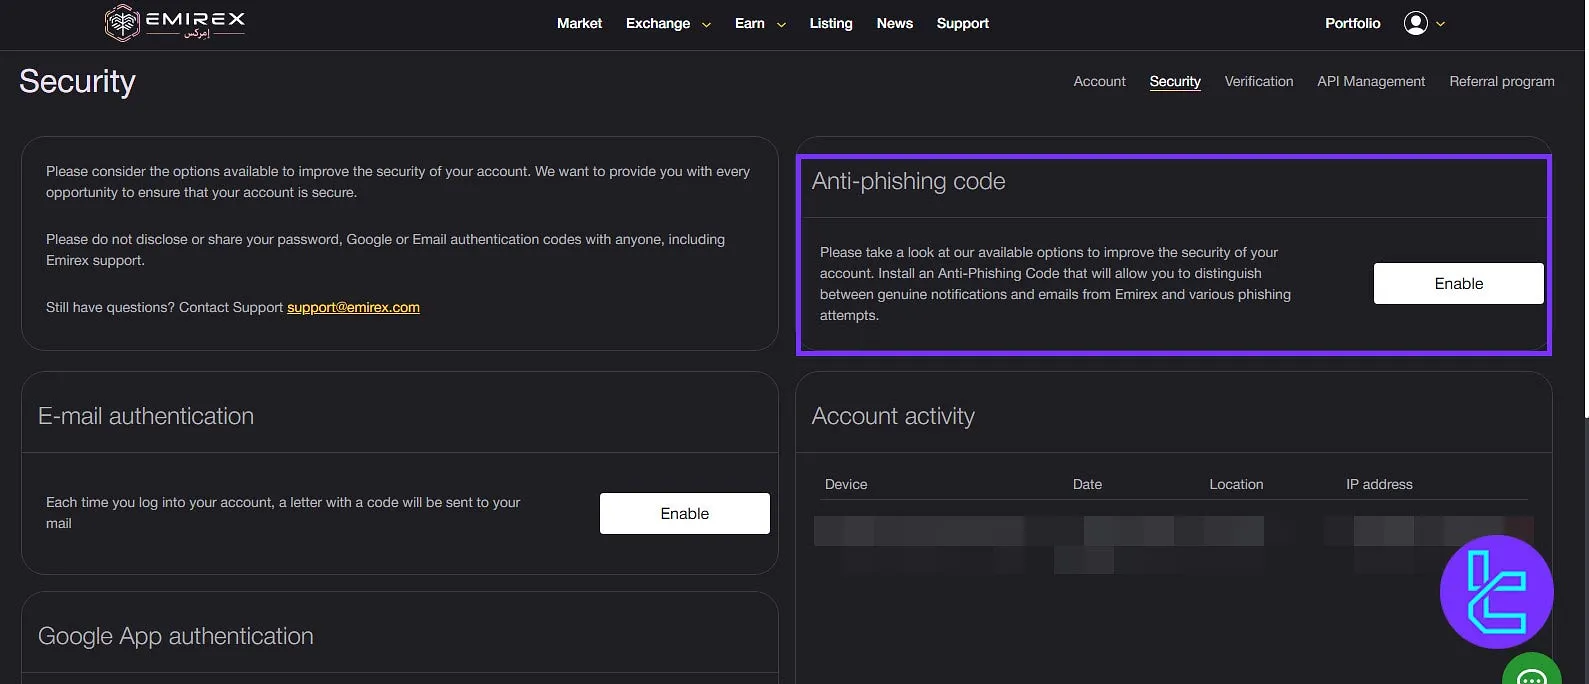Click the Security page title
Viewport: 1589px width, 684px height.
[77, 81]
